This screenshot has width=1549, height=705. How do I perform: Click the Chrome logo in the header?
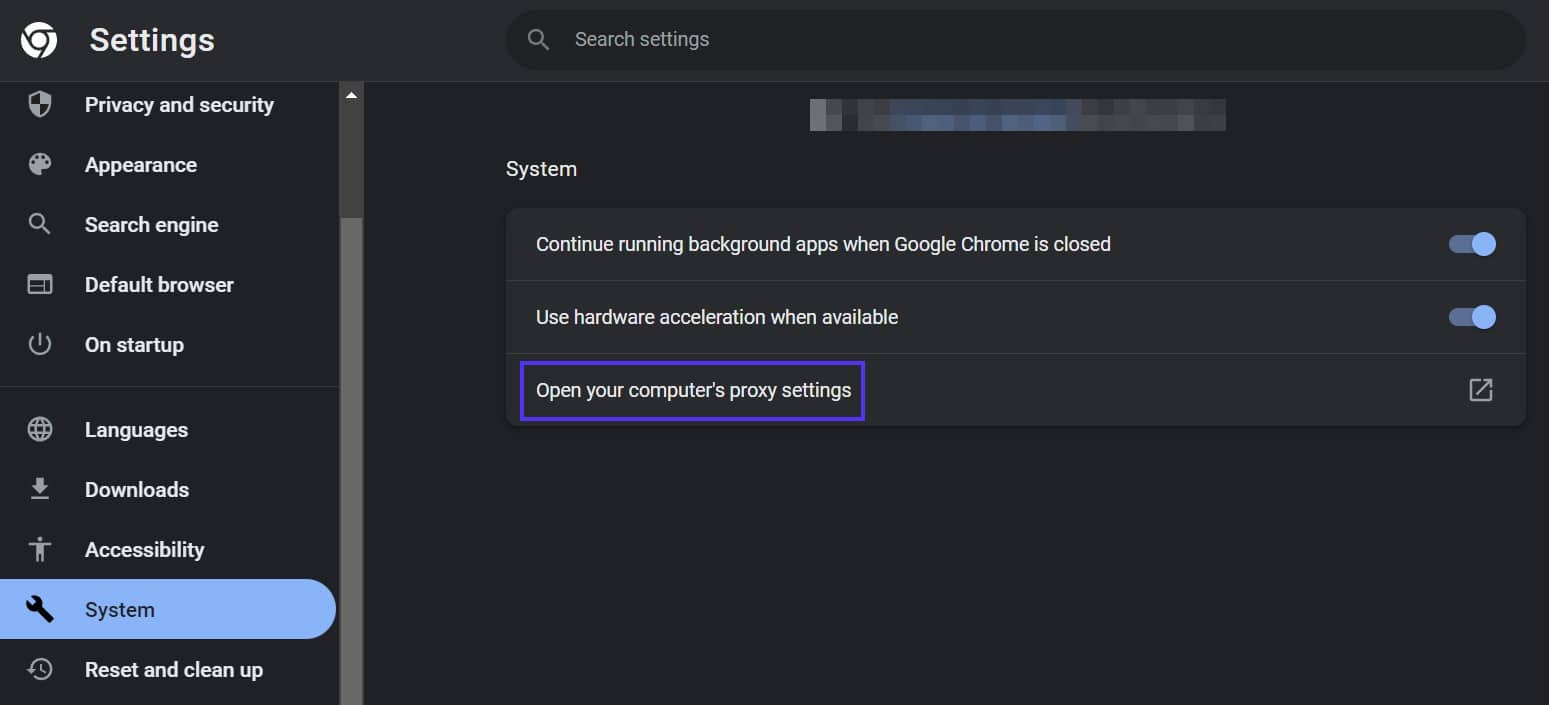(x=37, y=40)
